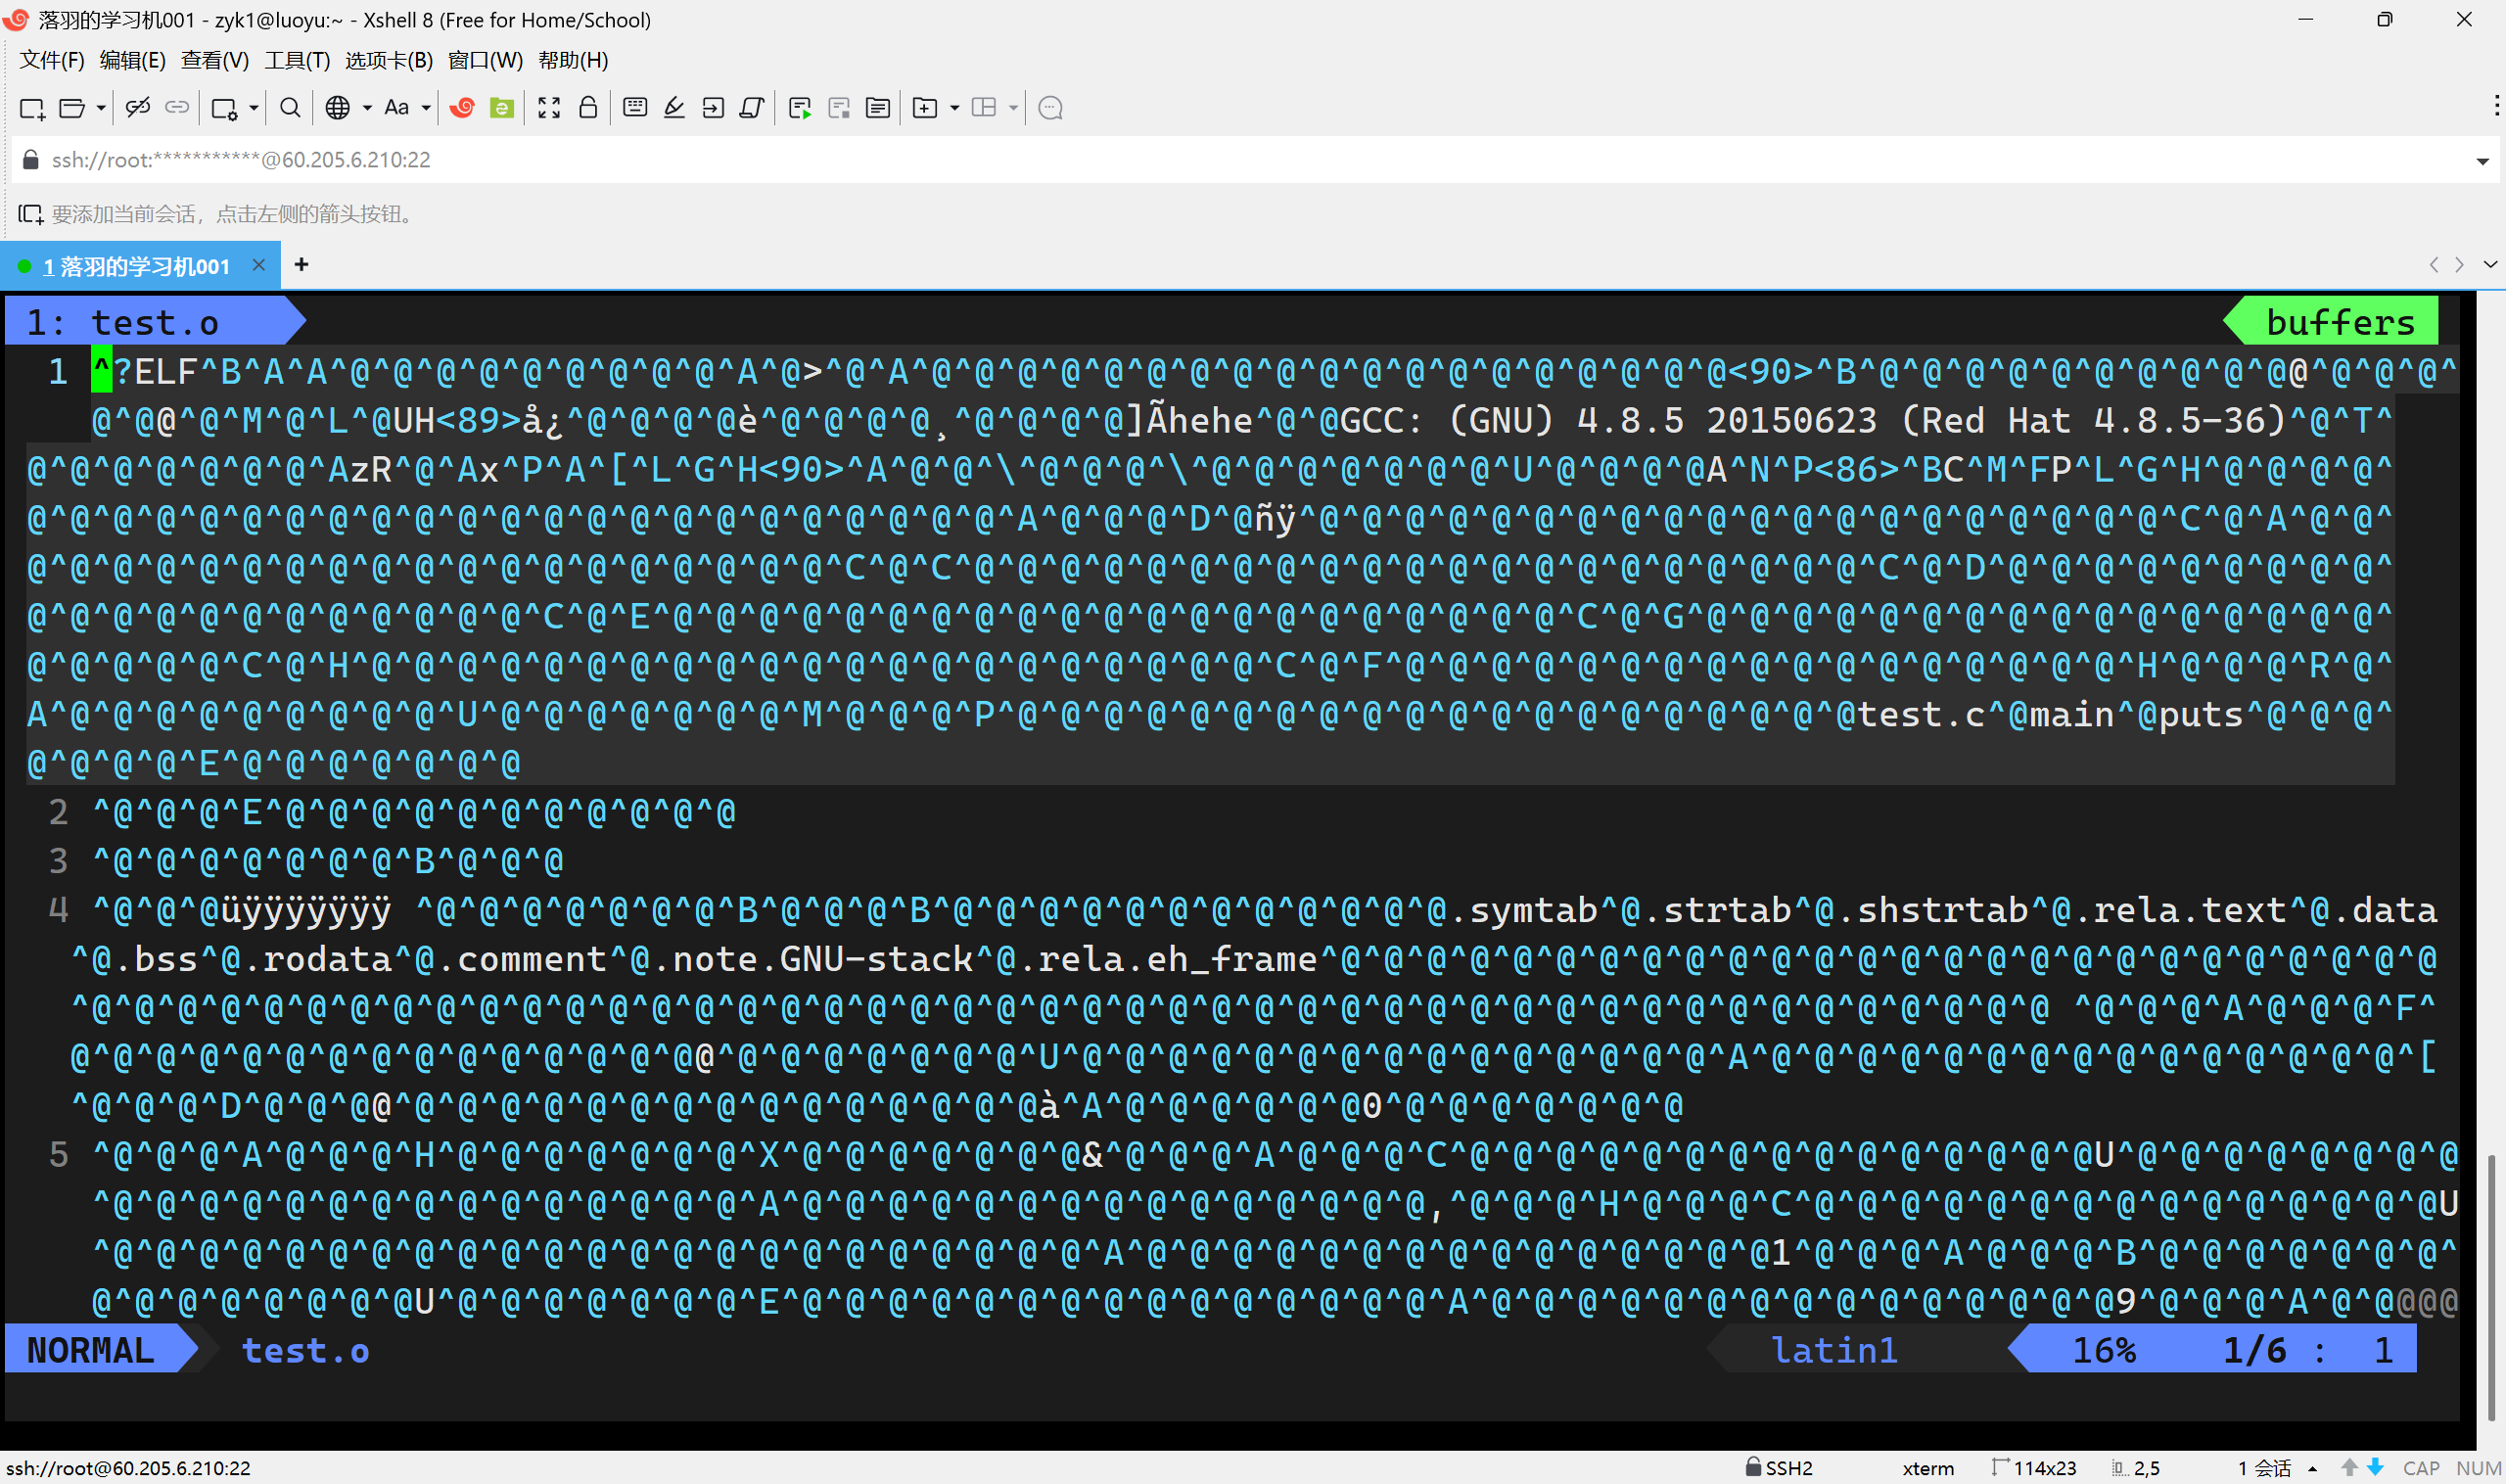2506x1484 pixels.
Task: Toggle full screen mode icon
Action: pos(549,108)
